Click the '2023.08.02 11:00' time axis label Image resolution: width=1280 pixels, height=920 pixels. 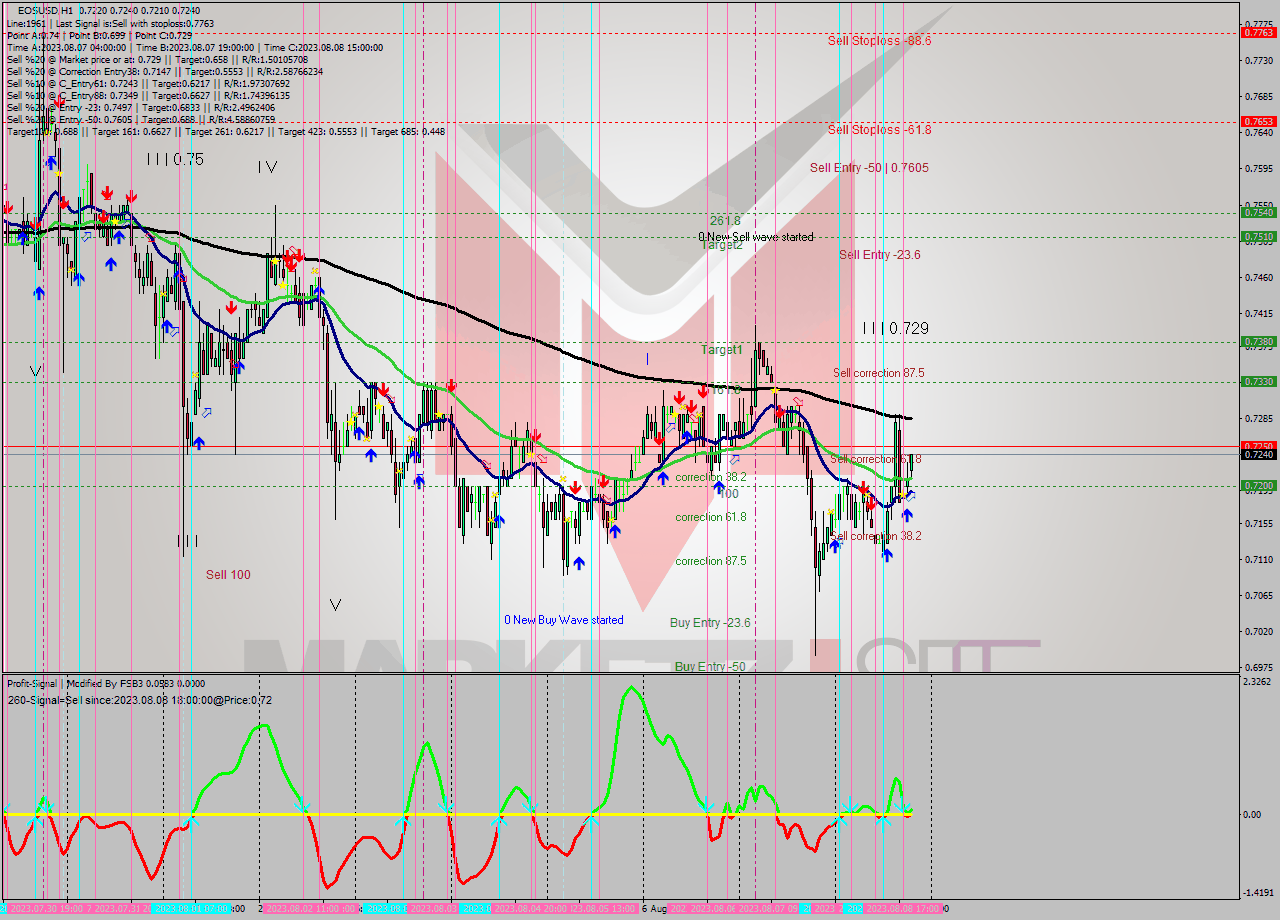click(309, 909)
